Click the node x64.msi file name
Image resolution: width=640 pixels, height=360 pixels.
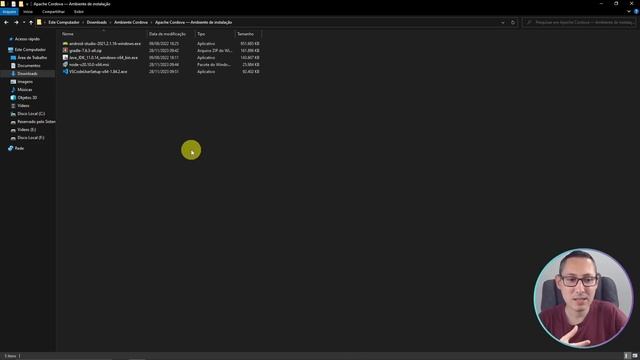pos(89,64)
